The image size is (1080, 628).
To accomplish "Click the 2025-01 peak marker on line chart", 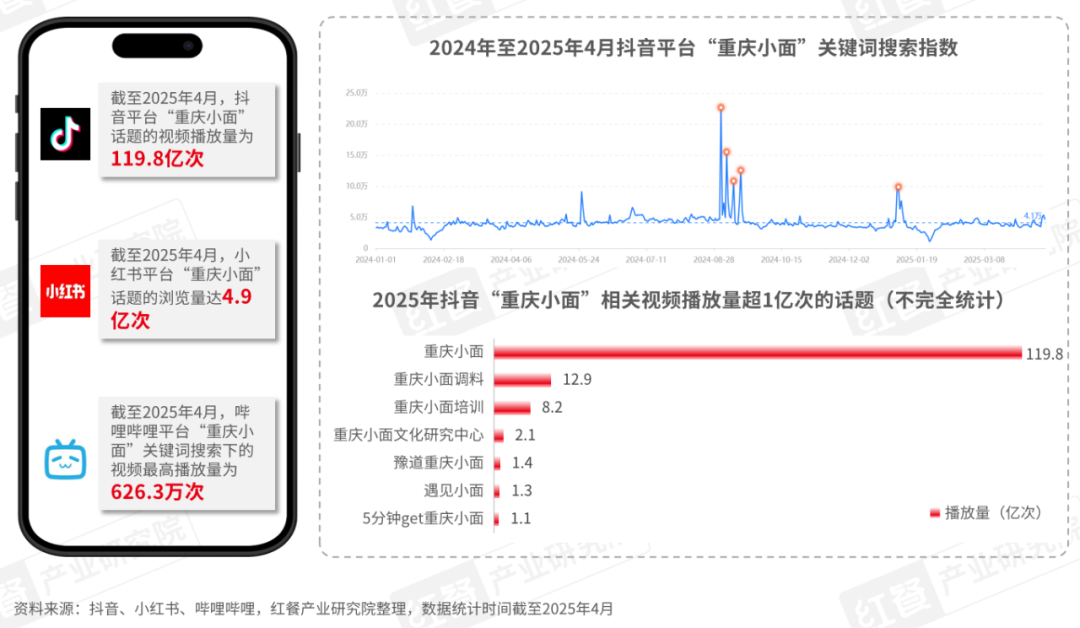I will [898, 187].
